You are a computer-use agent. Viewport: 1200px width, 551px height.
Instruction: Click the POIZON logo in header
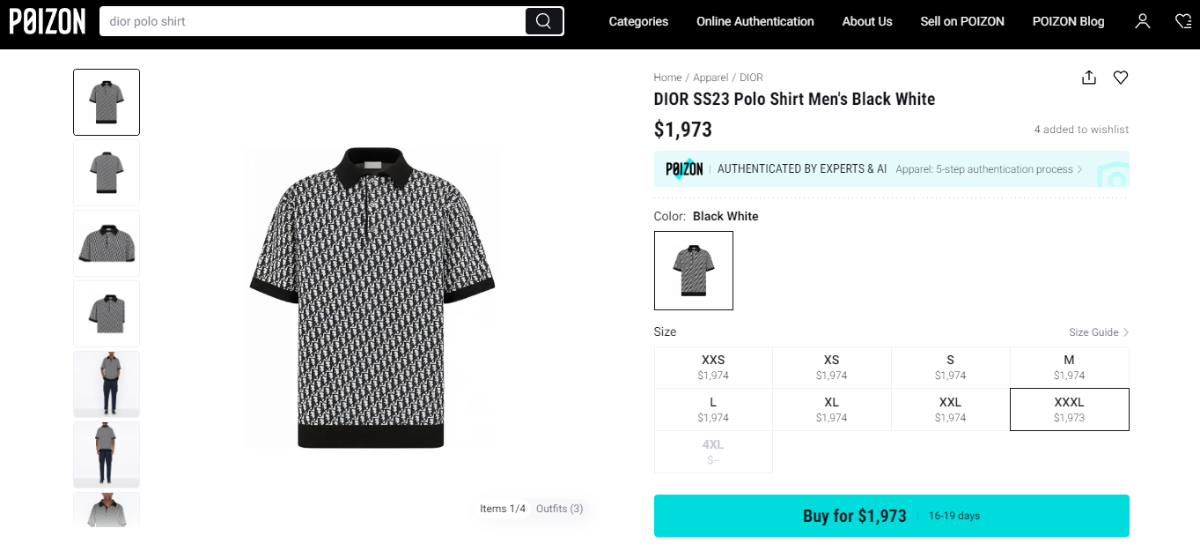point(47,21)
